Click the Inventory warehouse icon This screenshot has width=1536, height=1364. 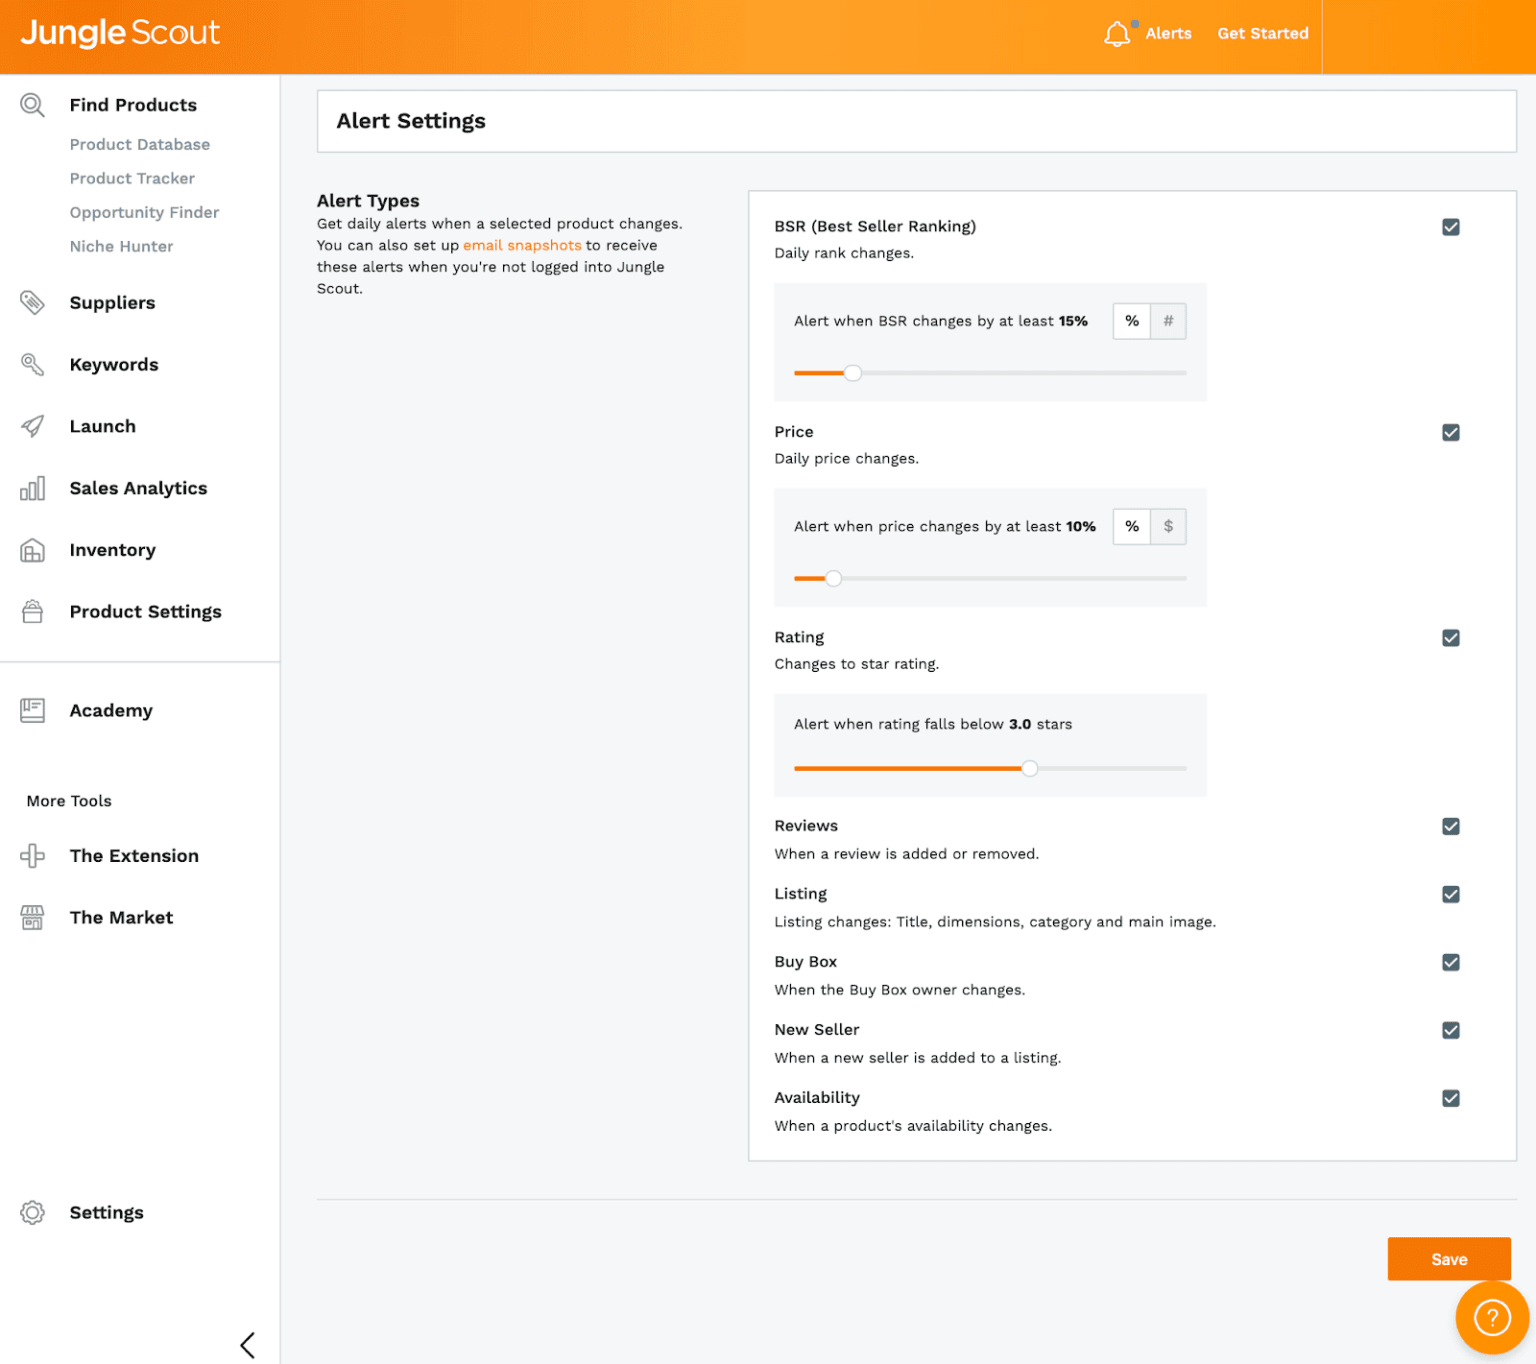click(33, 550)
